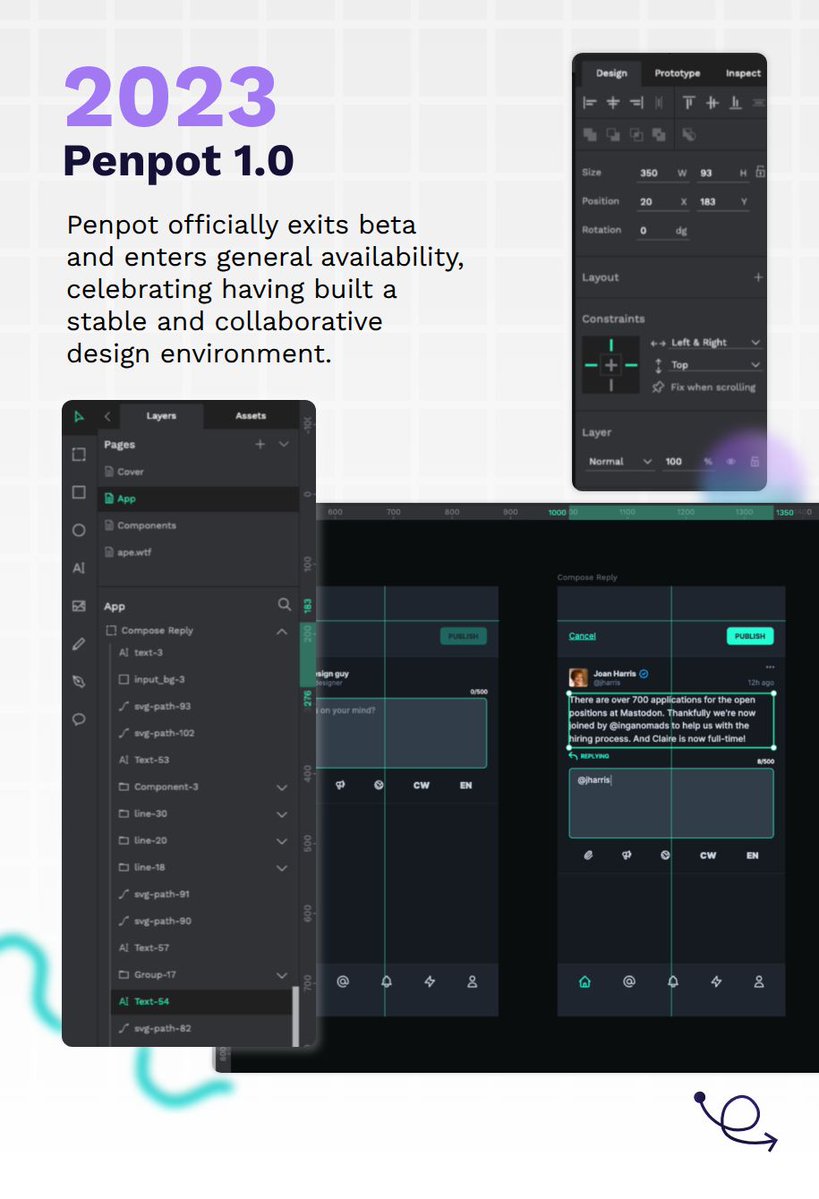Click the layers panel scrollbar thumb
The width and height of the screenshot is (819, 1199).
pyautogui.click(x=295, y=1016)
